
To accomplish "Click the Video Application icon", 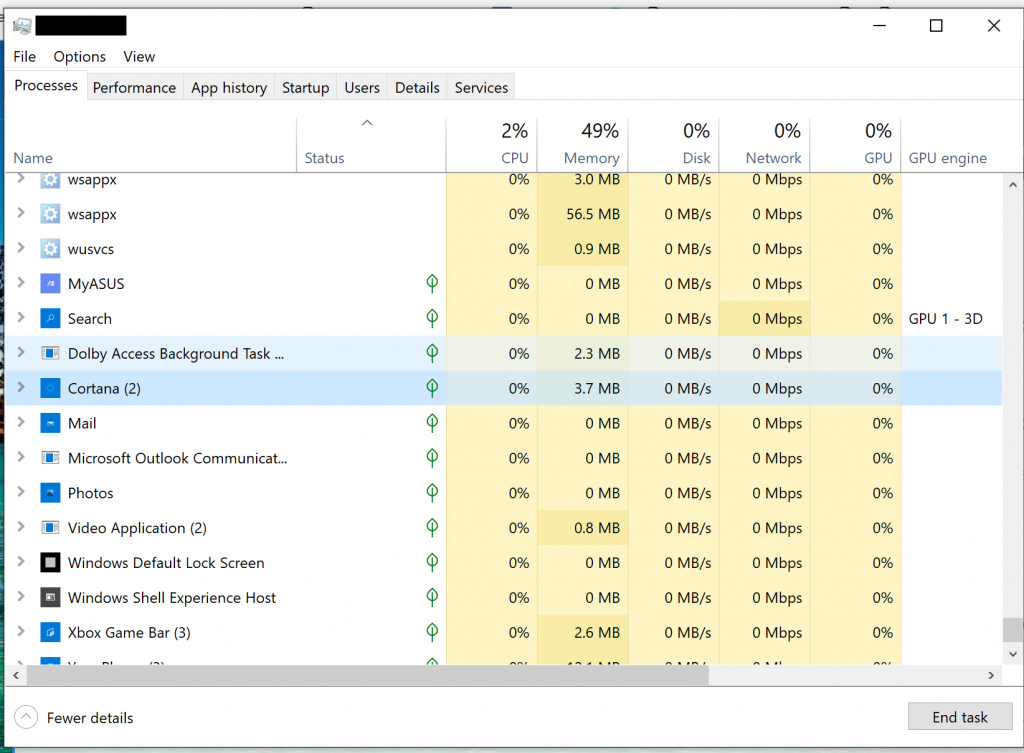I will [x=50, y=528].
